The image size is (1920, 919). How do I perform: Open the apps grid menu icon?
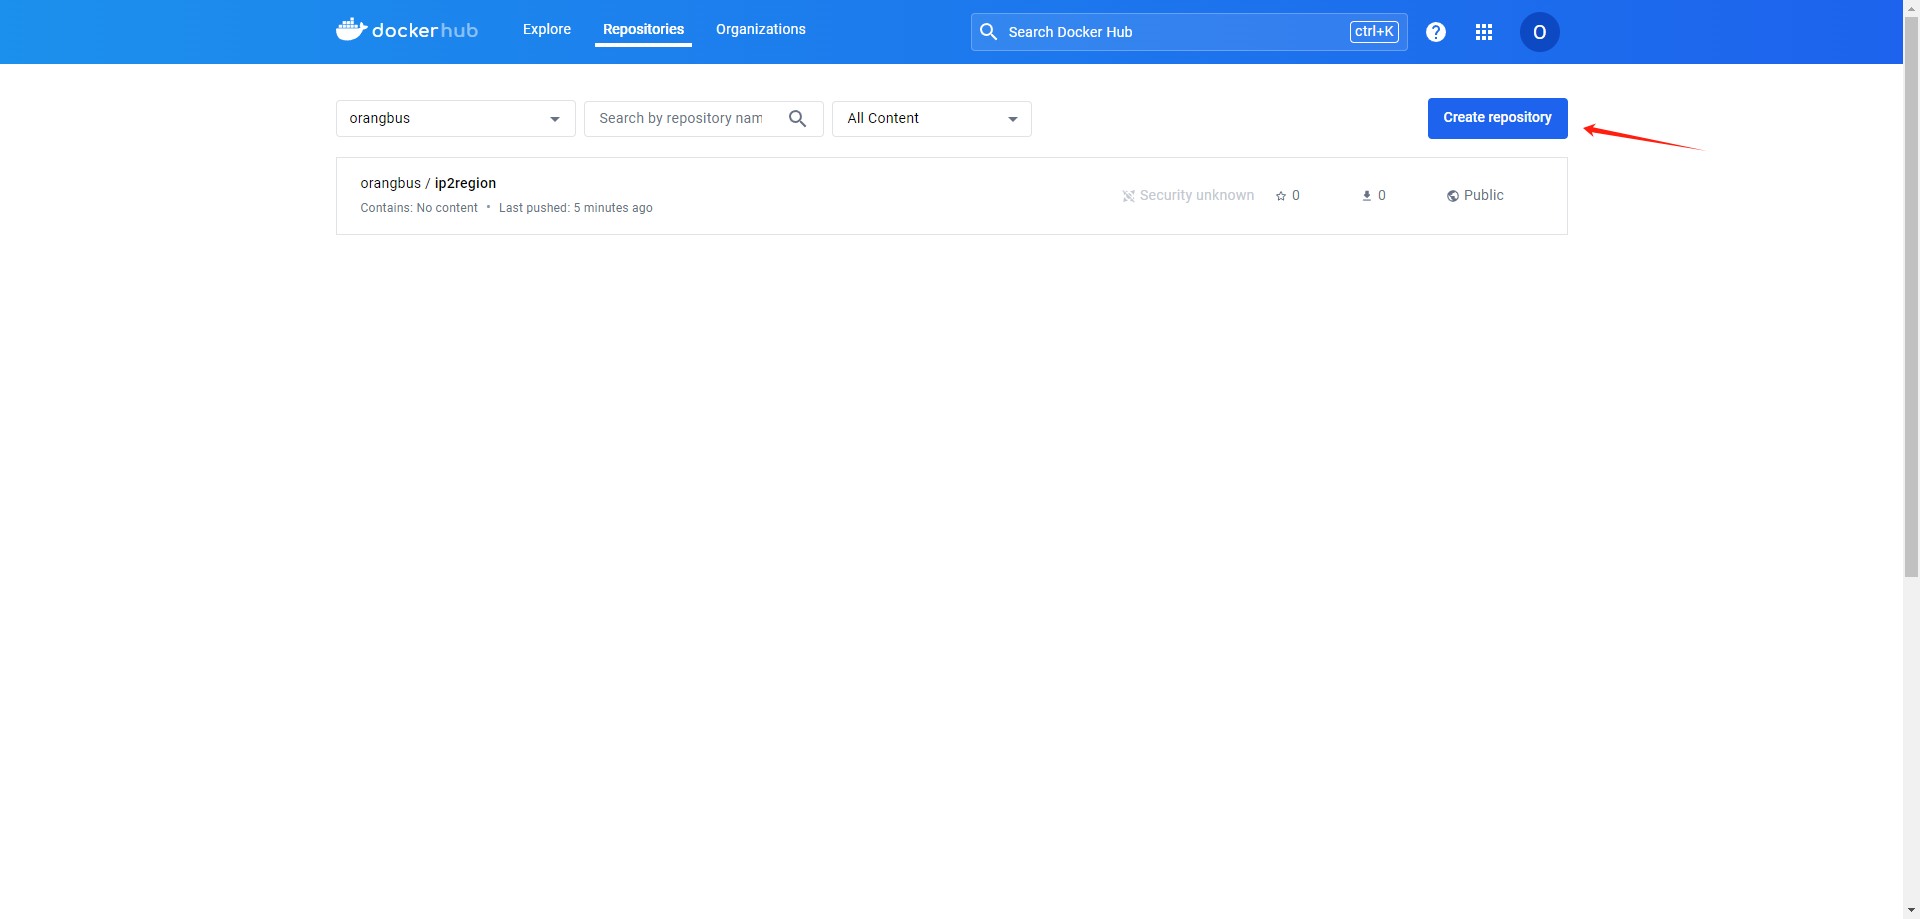coord(1483,32)
